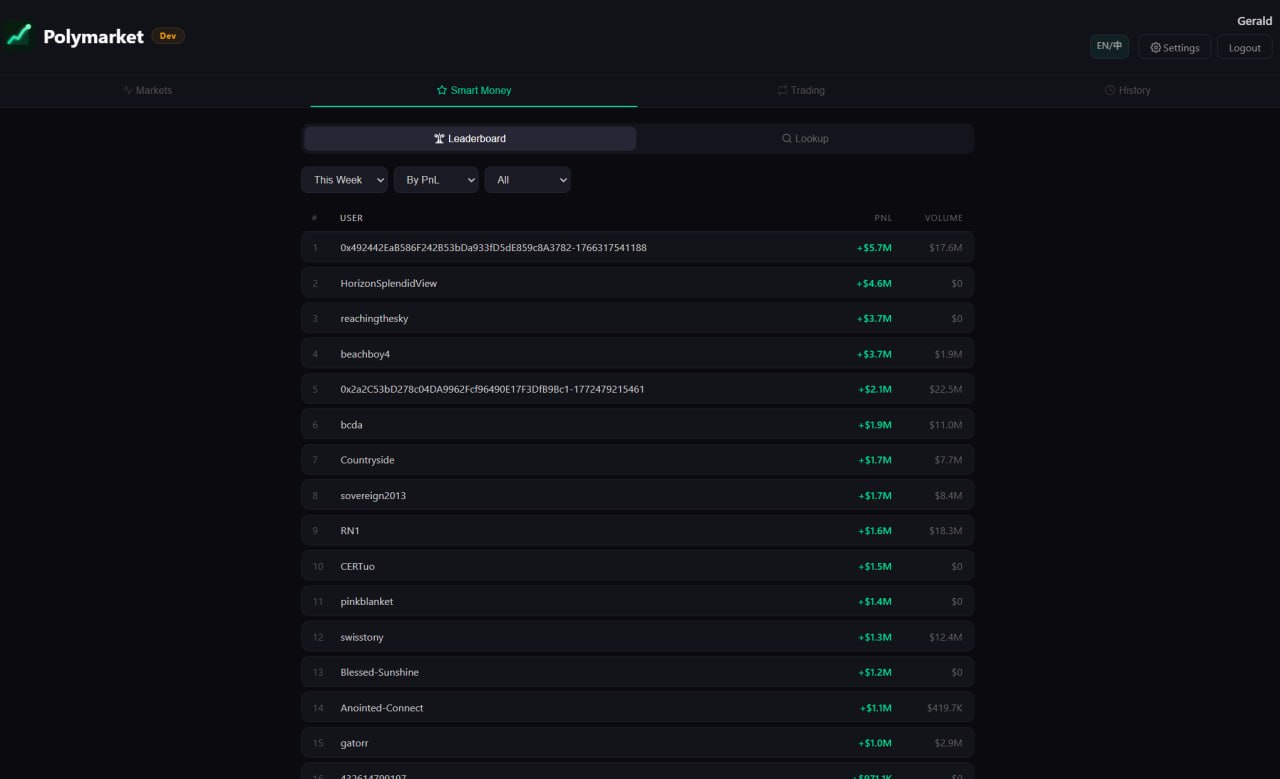
Task: Switch to the Trading tab
Action: tap(800, 90)
